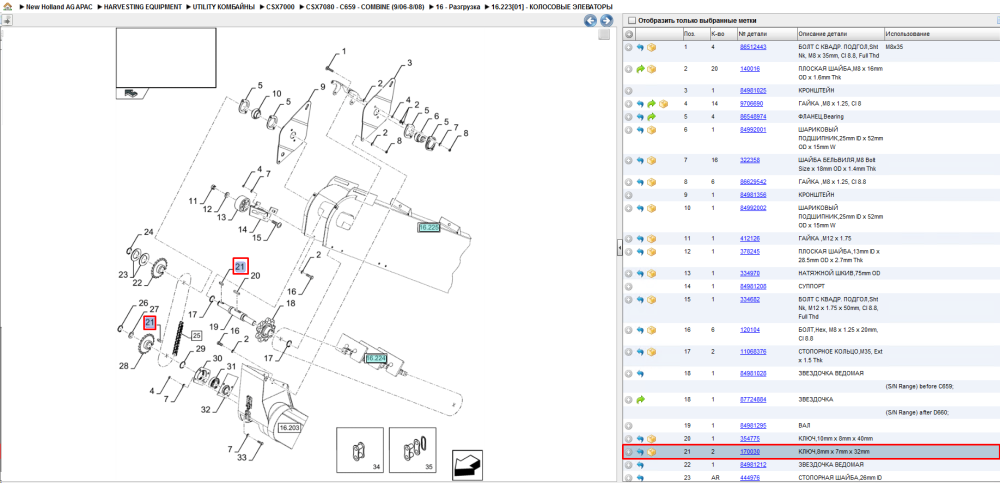Click package icon for part 140016
1000x483 pixels.
point(652,68)
